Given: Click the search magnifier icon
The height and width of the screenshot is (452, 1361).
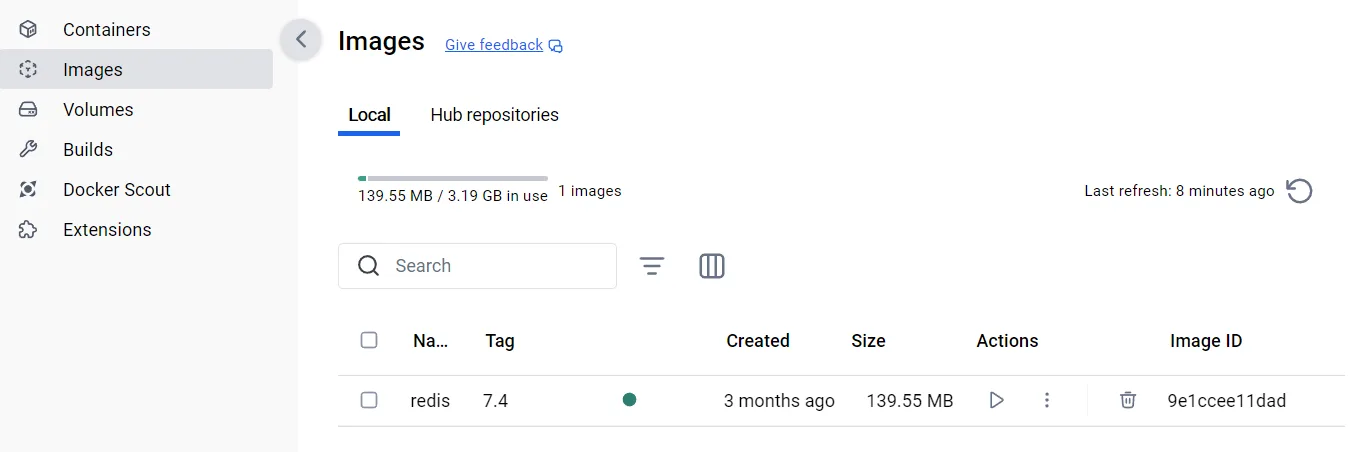Looking at the screenshot, I should [x=368, y=266].
